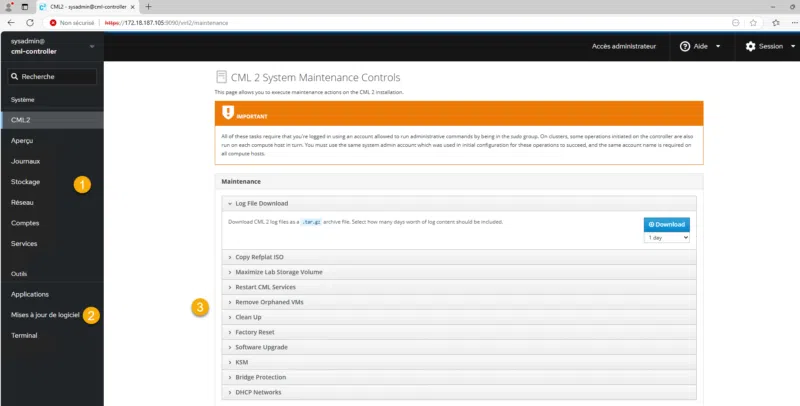Screen dimensions: 800x406
Task: Click the browser profile icon
Action: 9,6
